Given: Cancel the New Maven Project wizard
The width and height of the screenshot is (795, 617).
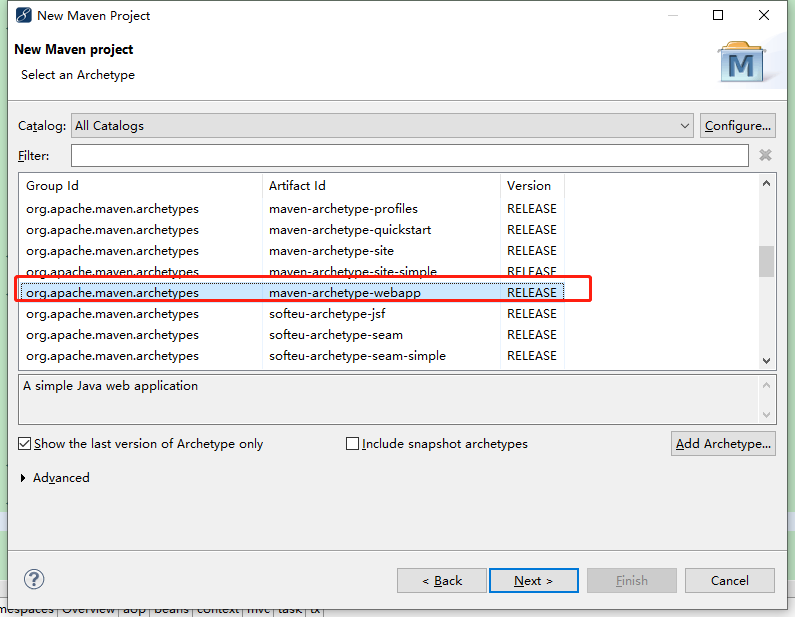Looking at the screenshot, I should [730, 580].
